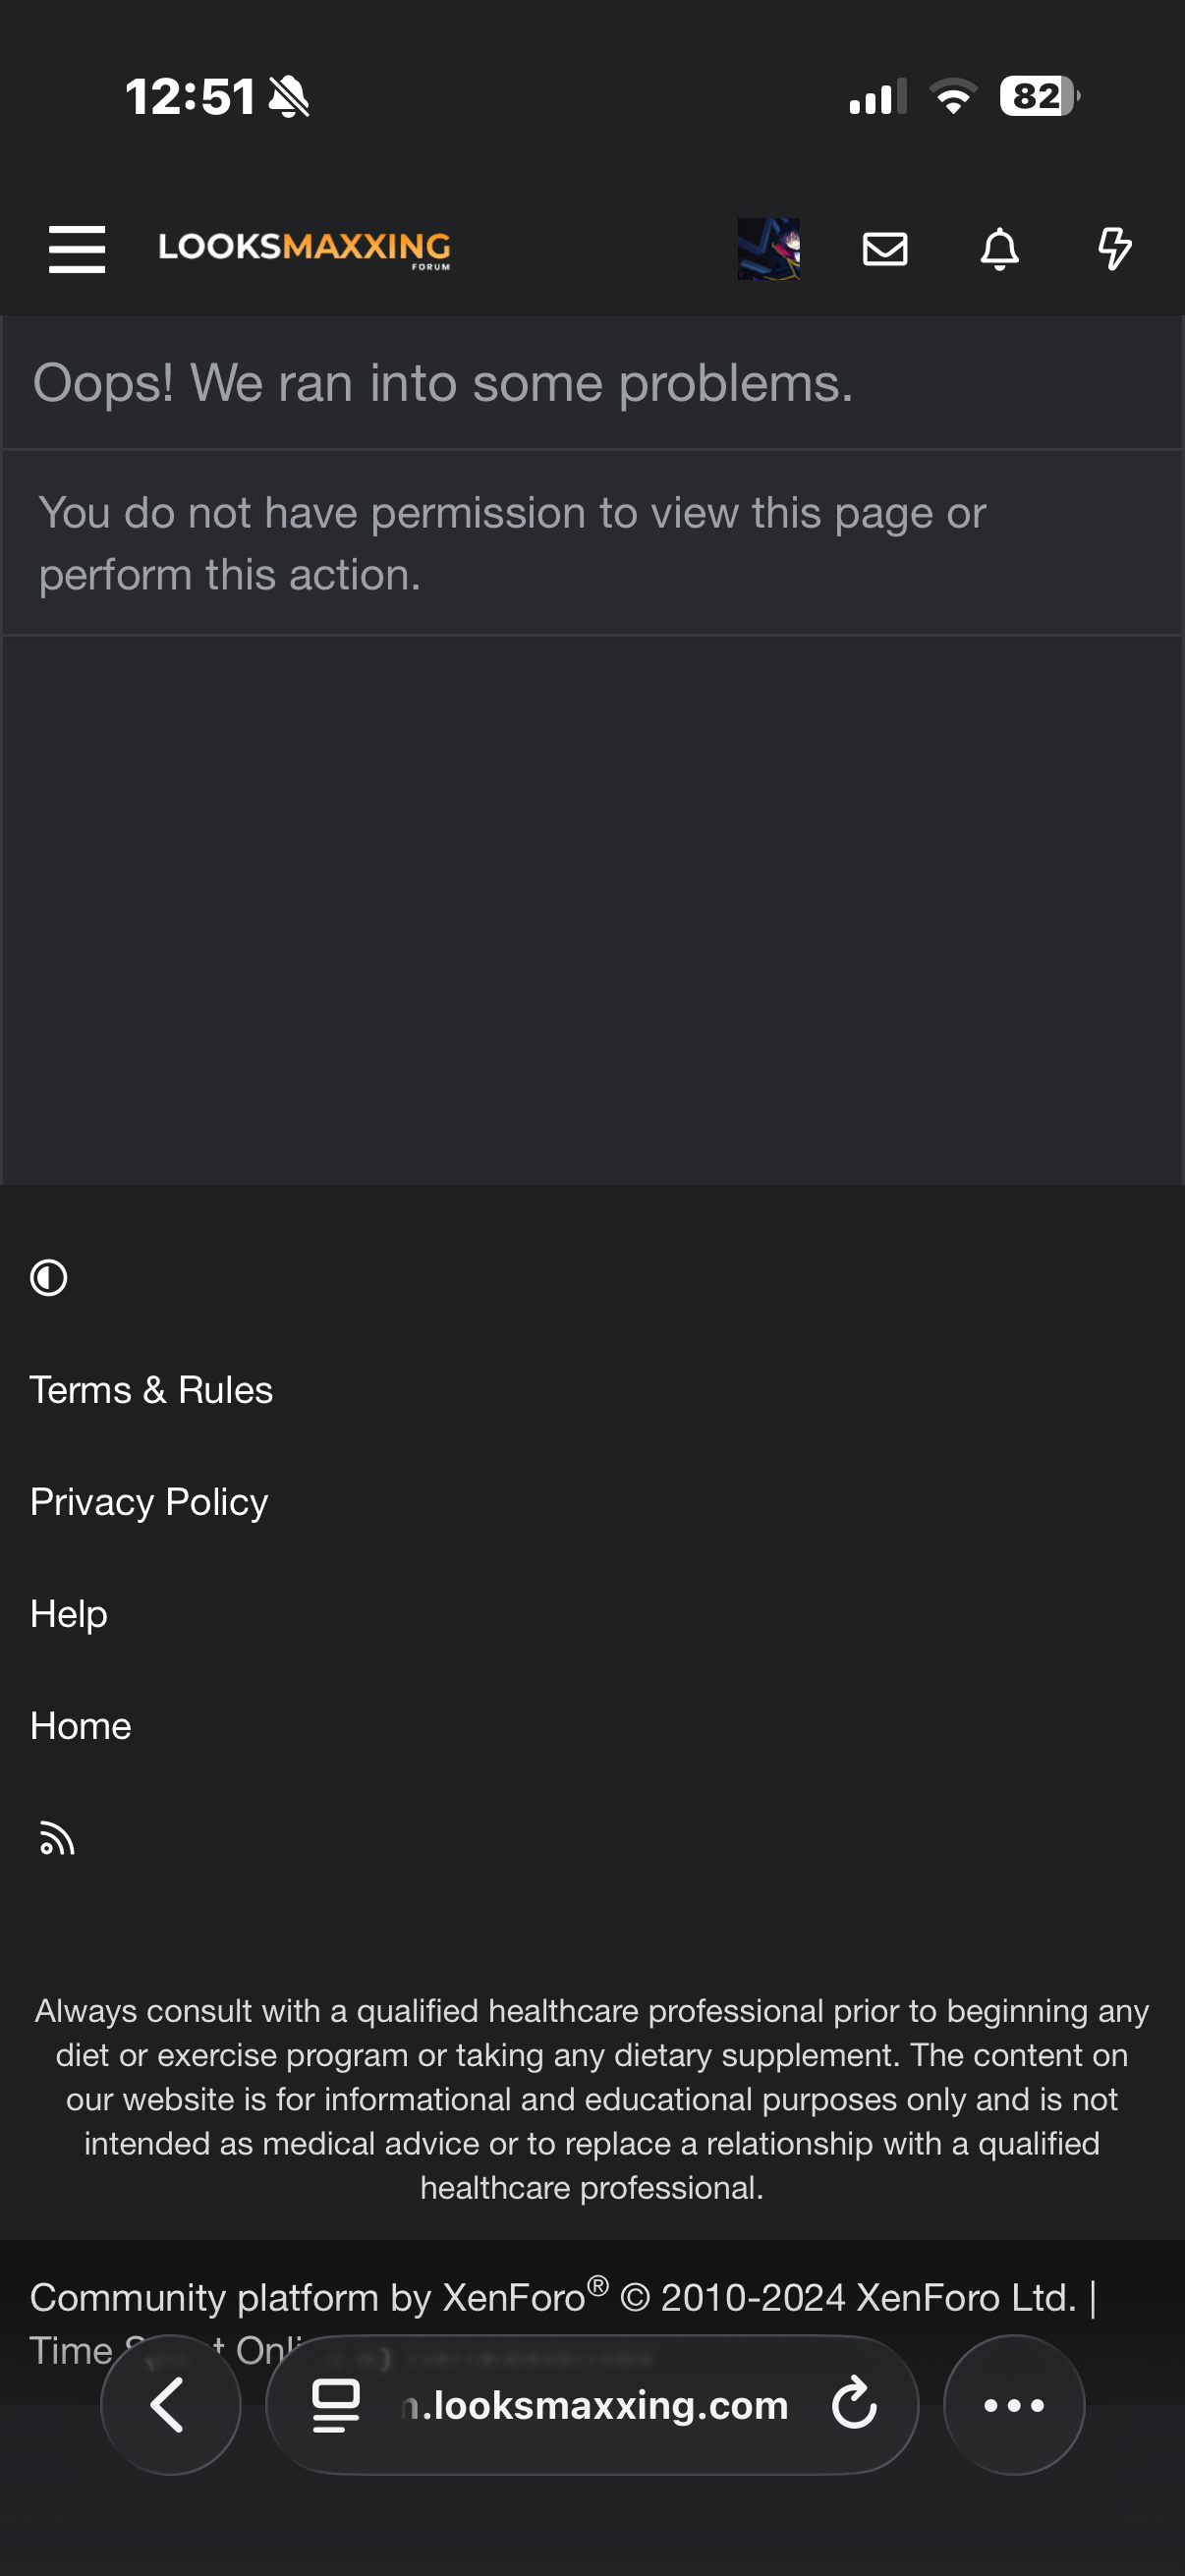
Task: Go to the Privacy Policy link
Action: click(x=149, y=1502)
